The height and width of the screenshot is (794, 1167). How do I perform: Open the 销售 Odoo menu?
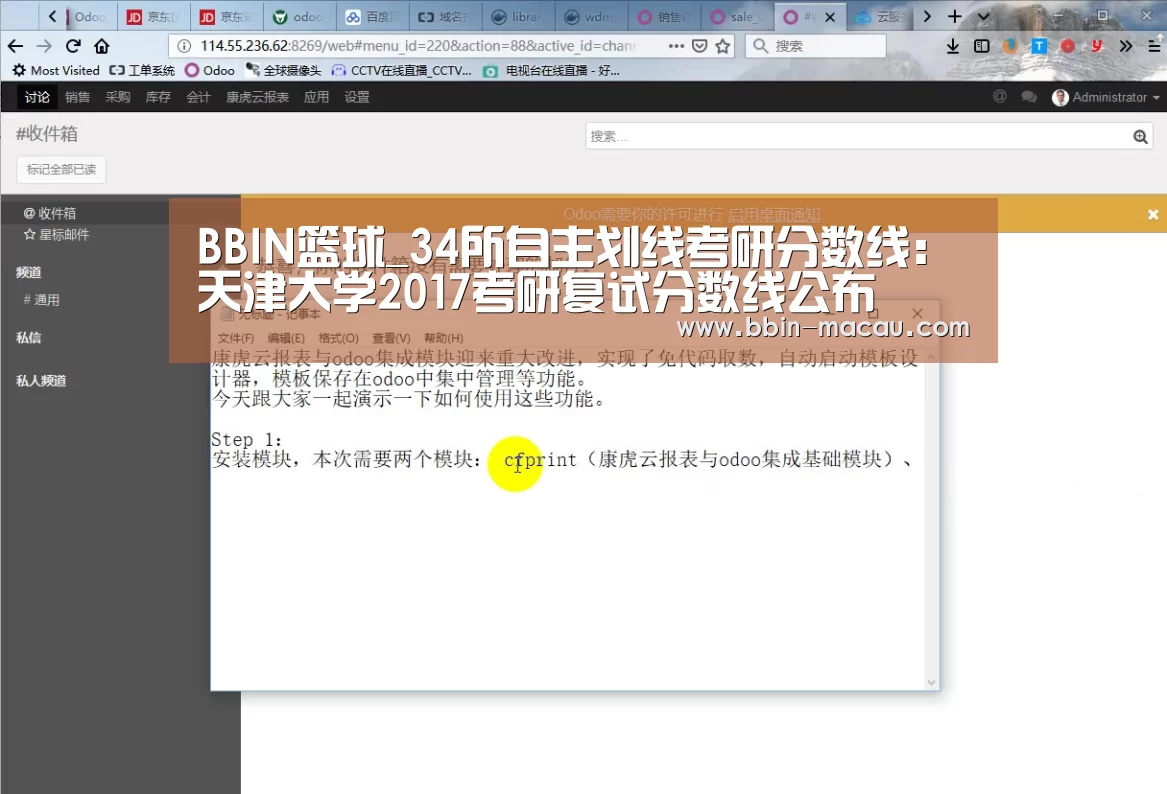[77, 97]
